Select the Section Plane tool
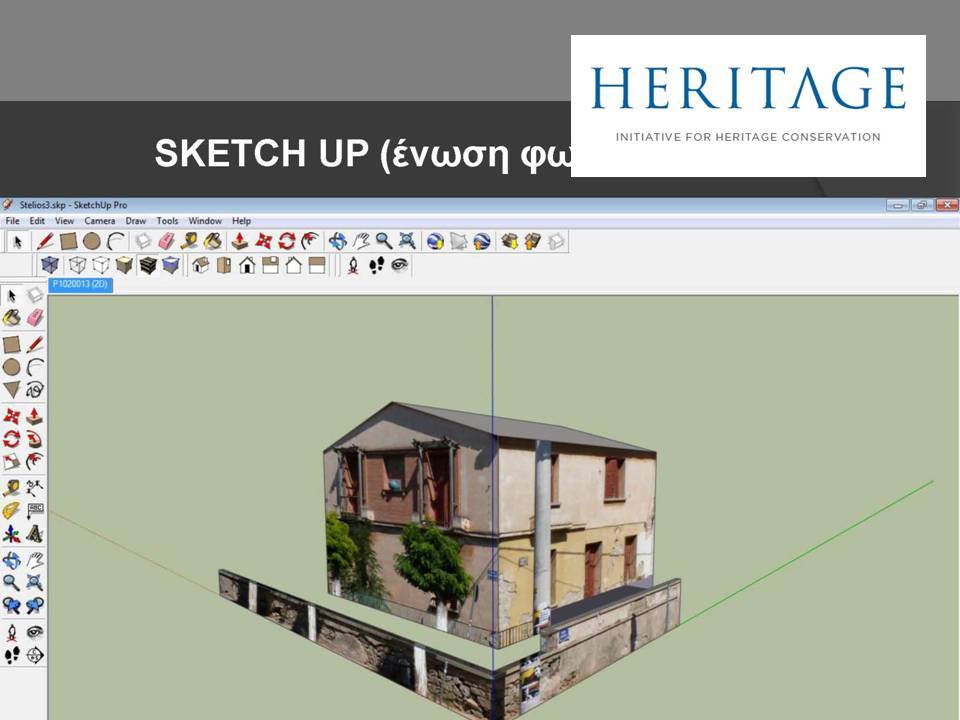 pyautogui.click(x=35, y=655)
